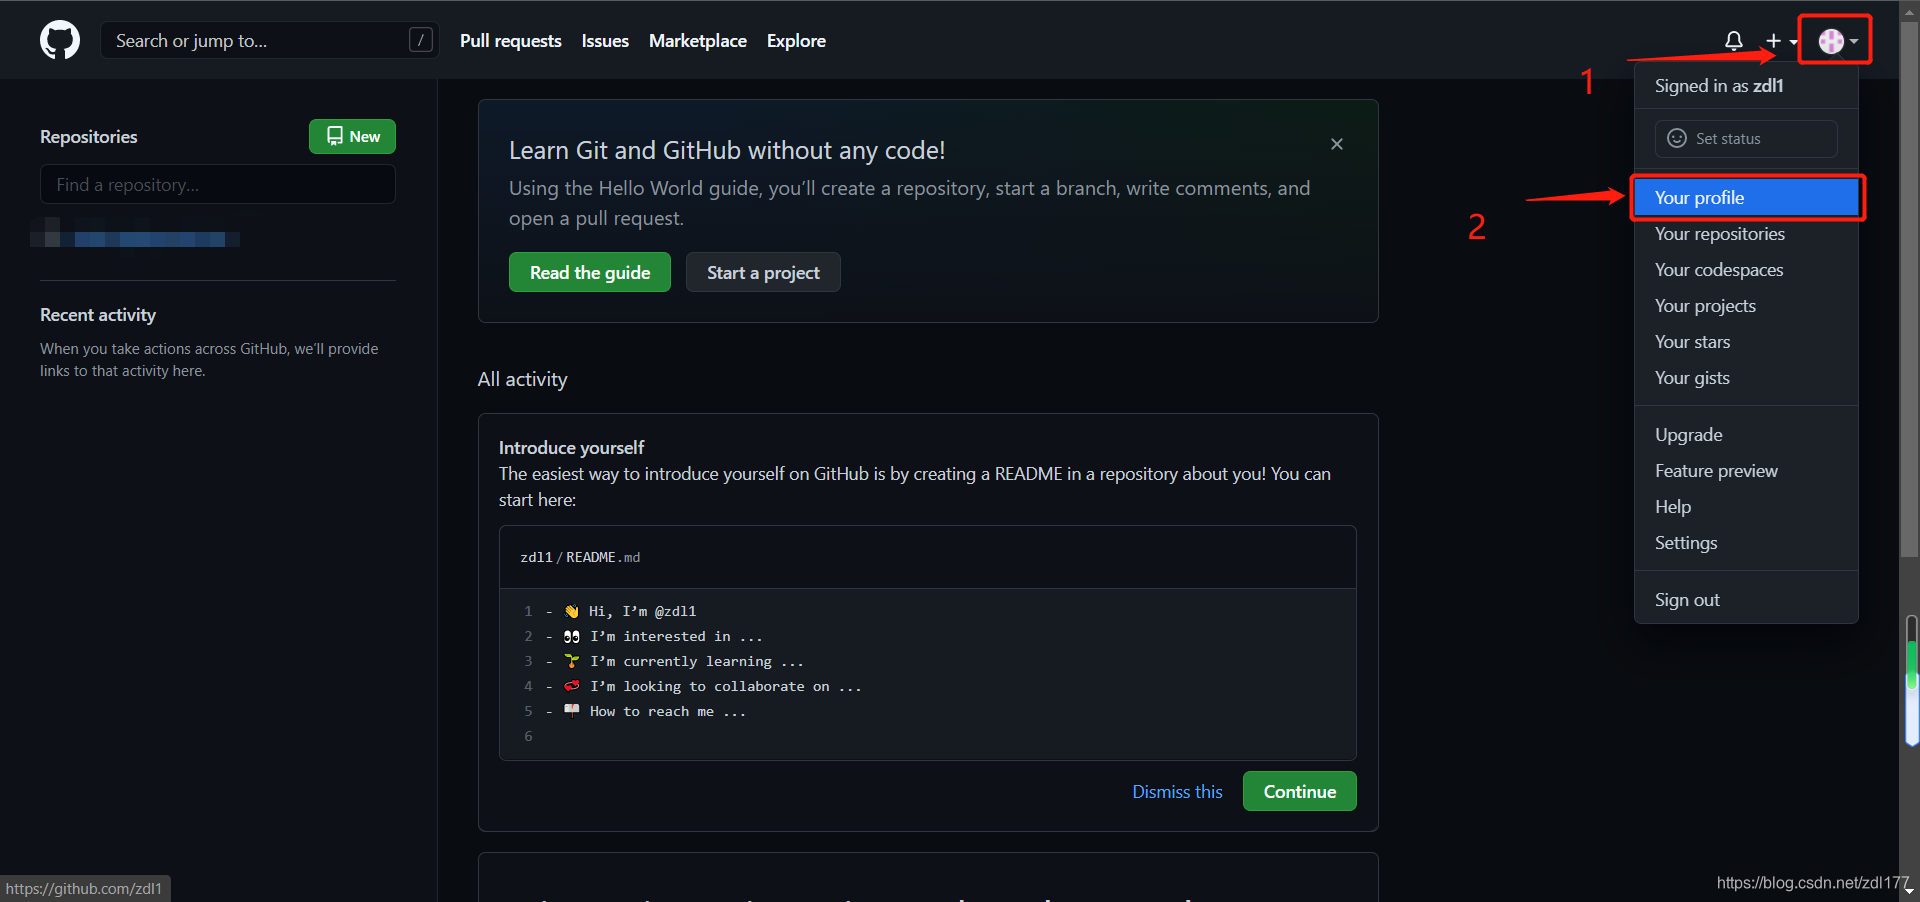Click the green Continue button
Screen dimensions: 1920x902
click(1299, 791)
